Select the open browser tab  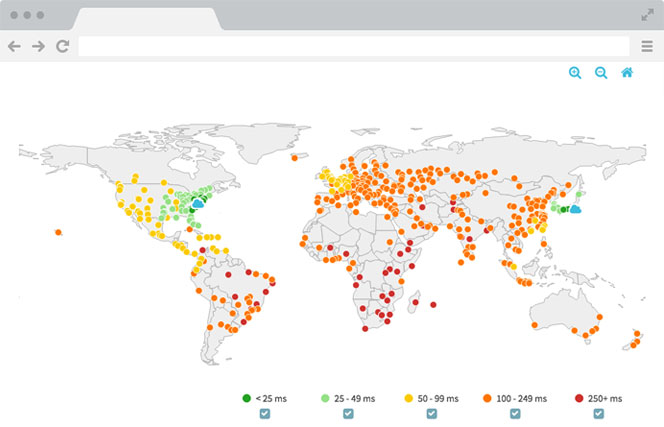[x=146, y=18]
